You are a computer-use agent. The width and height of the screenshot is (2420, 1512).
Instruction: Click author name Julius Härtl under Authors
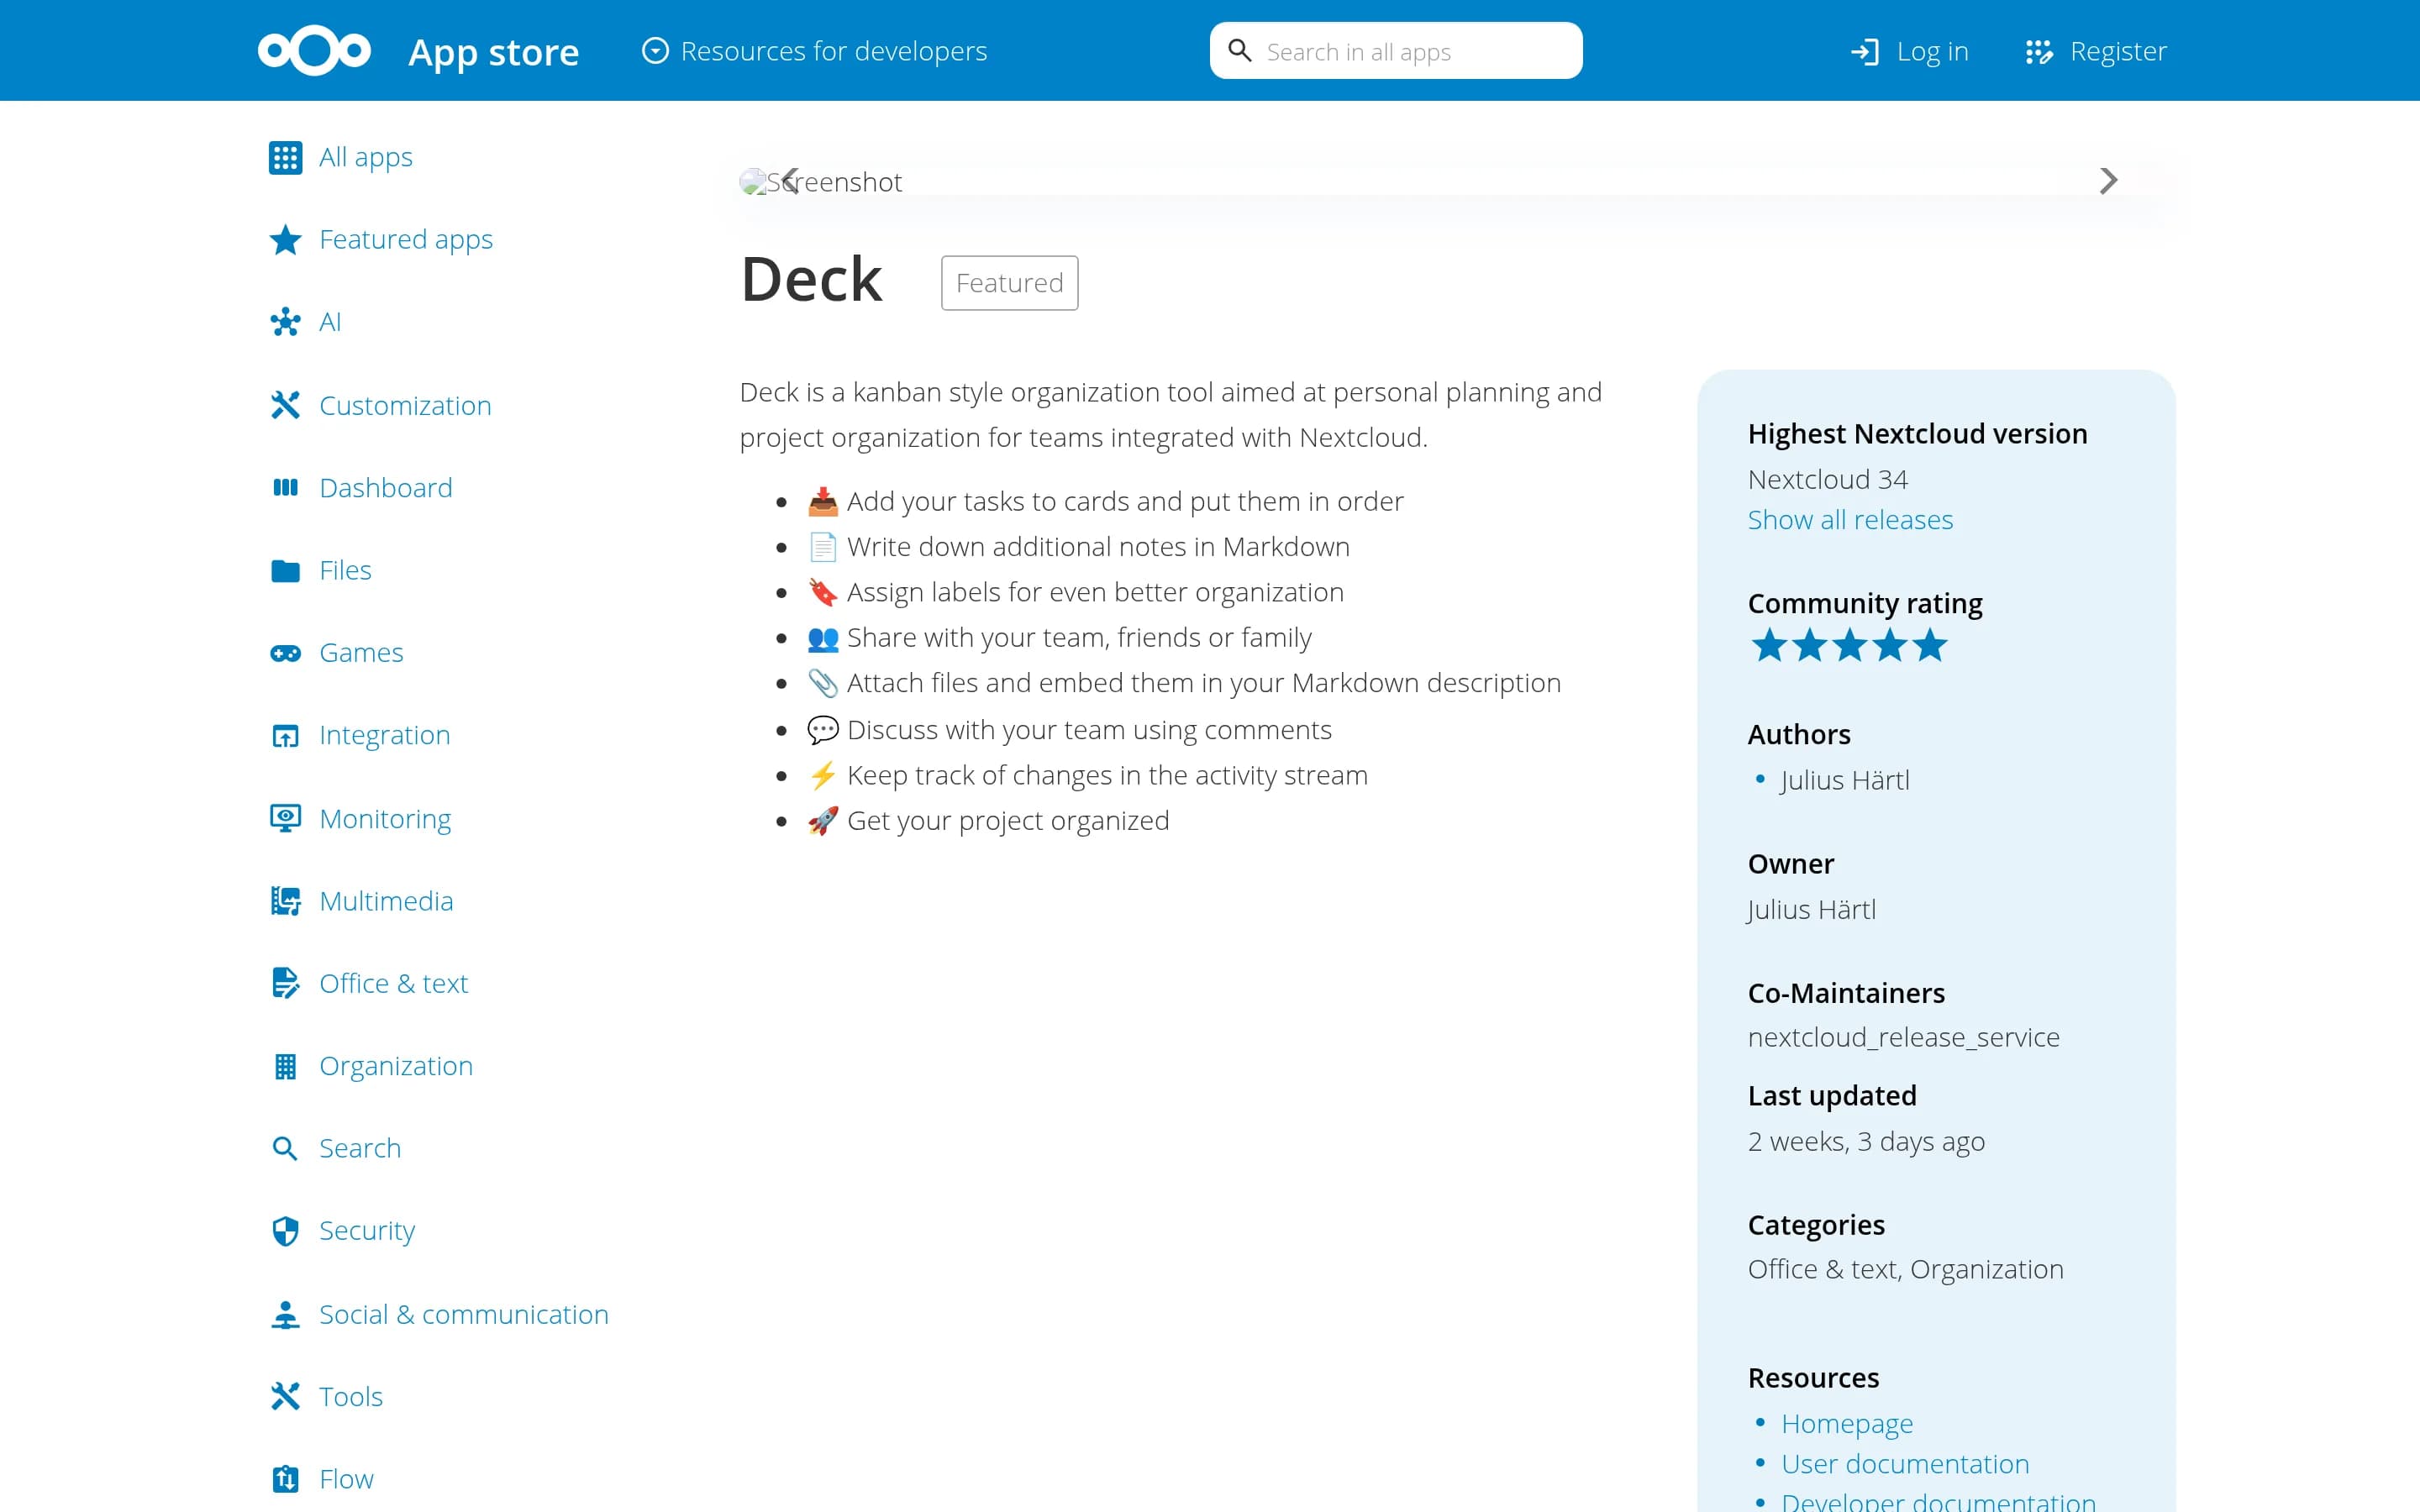click(x=1844, y=780)
